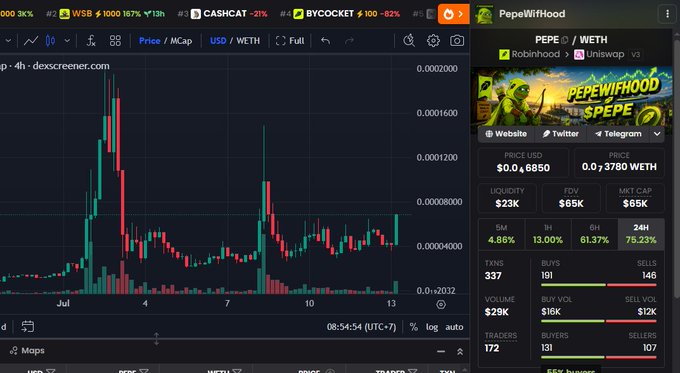Screen dimensions: 680x373
Task: Switch chart to line style icon
Action: [30, 41]
